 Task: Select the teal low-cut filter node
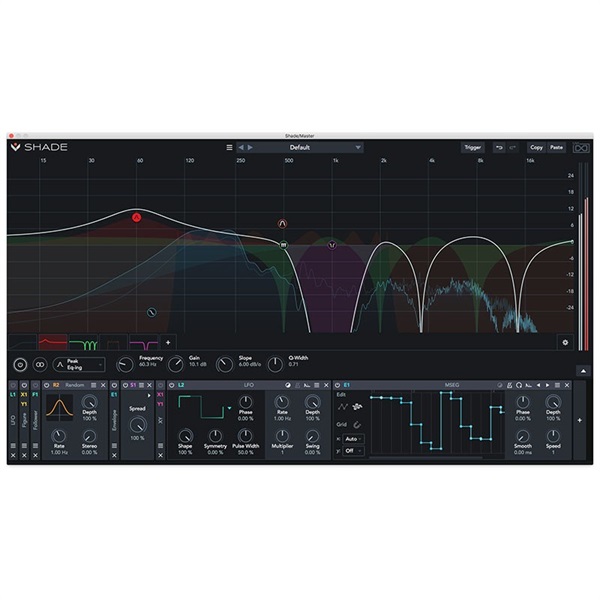click(x=152, y=313)
